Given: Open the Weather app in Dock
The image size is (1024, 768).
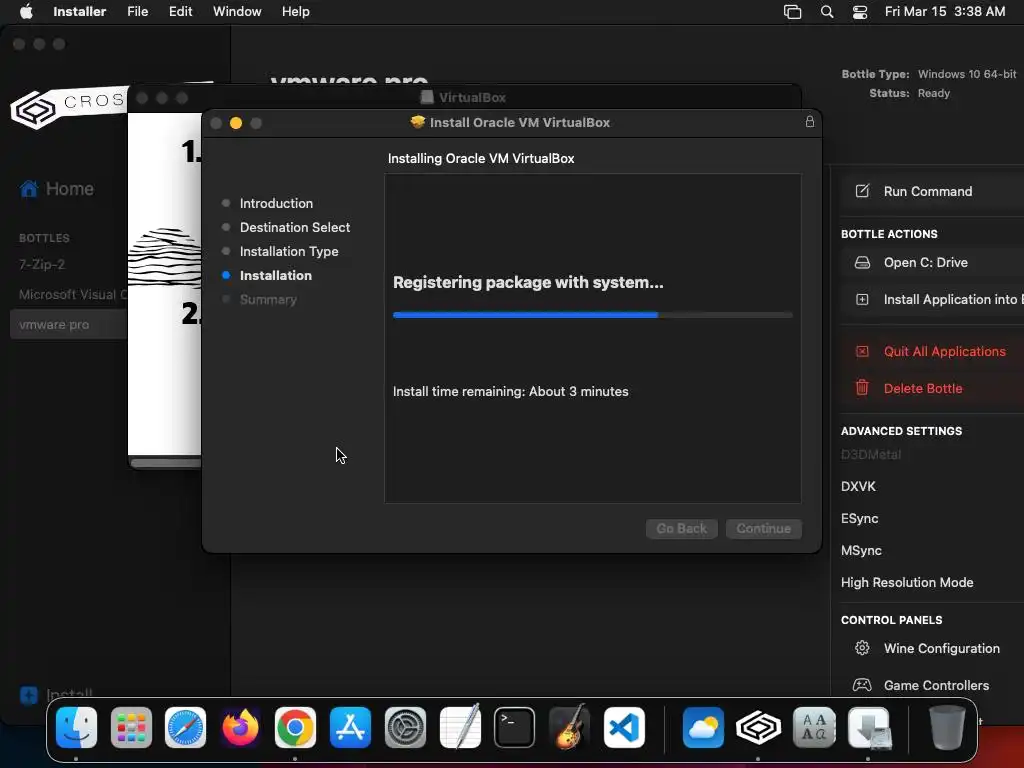Looking at the screenshot, I should (703, 727).
